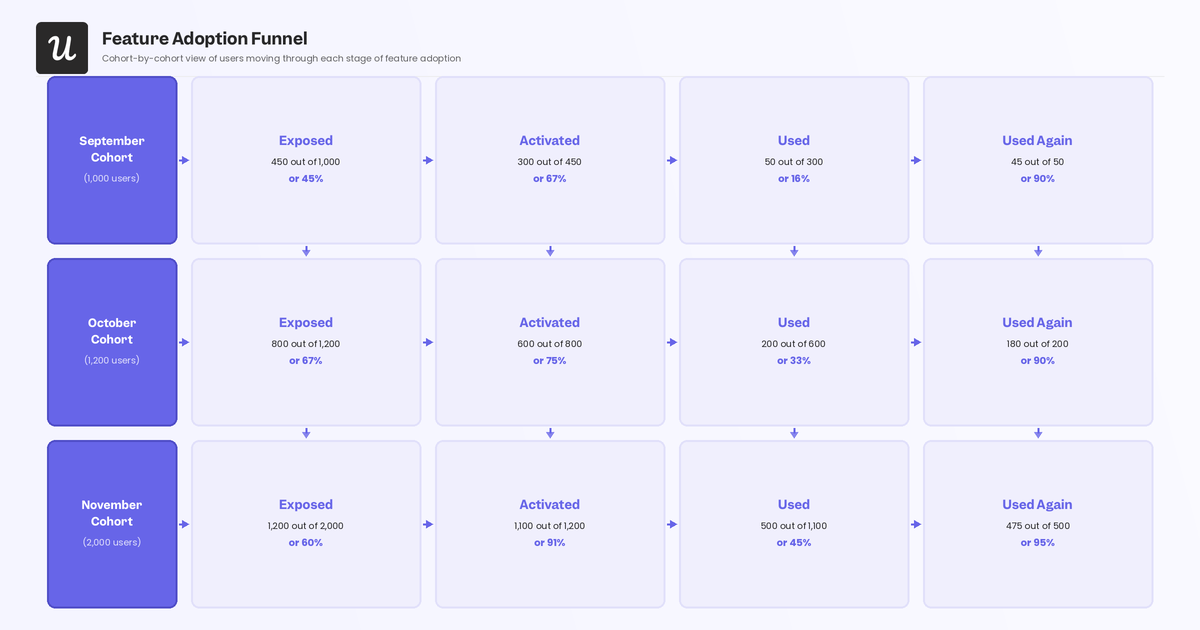Click the Userpilot logo icon
The image size is (1200, 630).
pos(62,48)
